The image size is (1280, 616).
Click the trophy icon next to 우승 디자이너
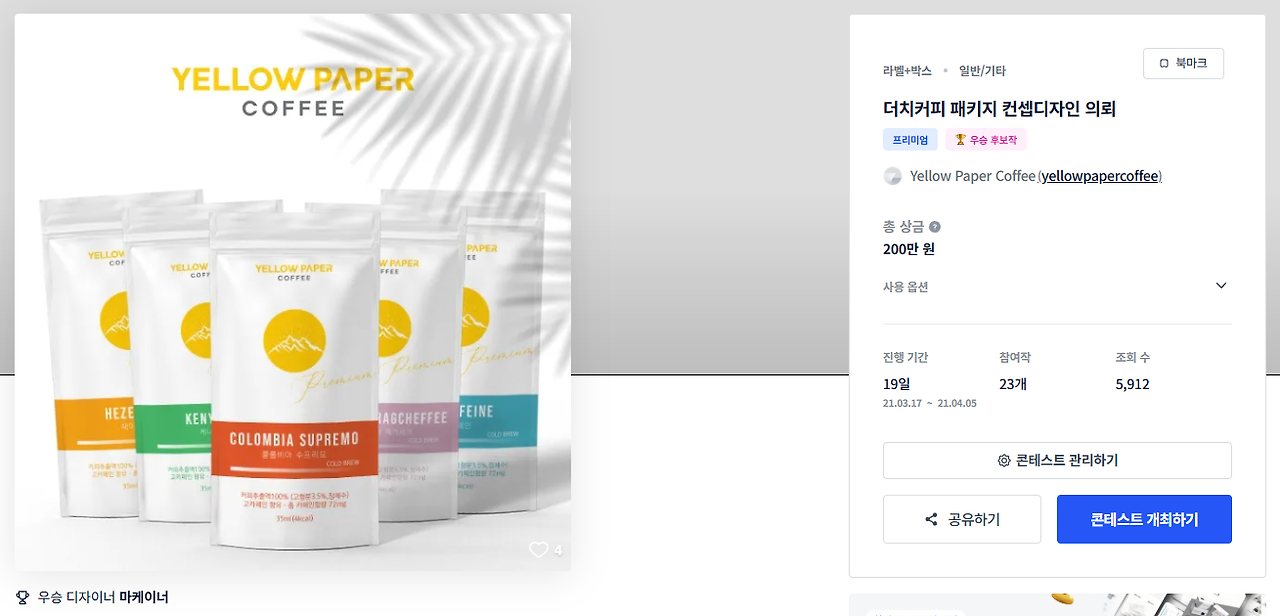click(x=23, y=597)
